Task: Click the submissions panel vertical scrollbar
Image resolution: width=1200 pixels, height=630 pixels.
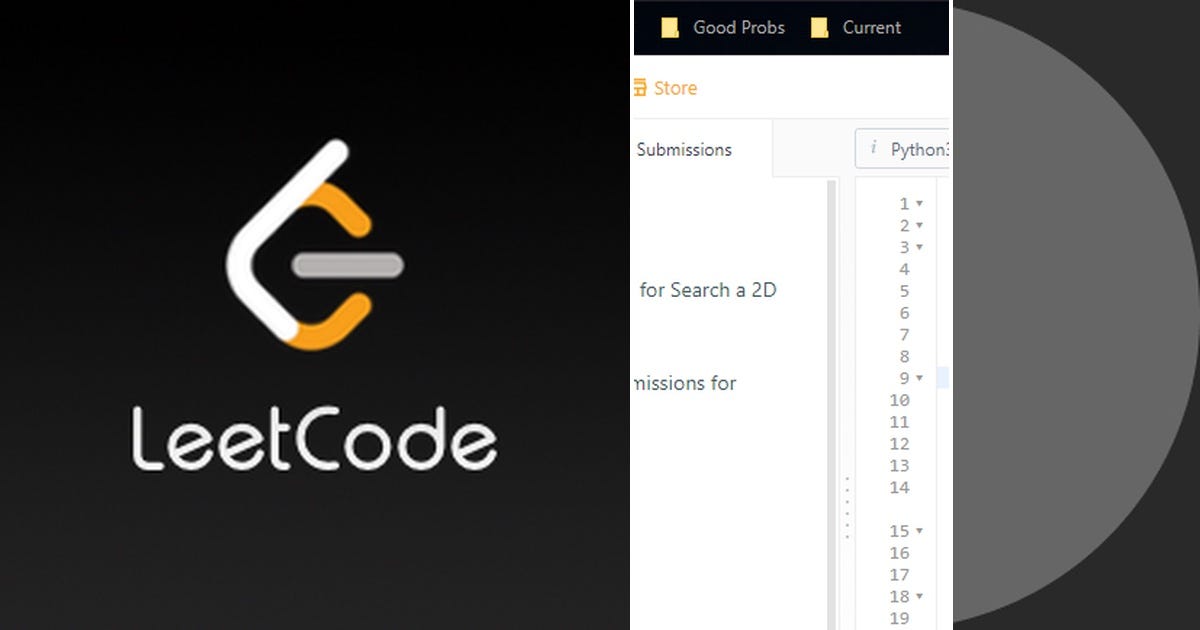Action: coord(832,405)
